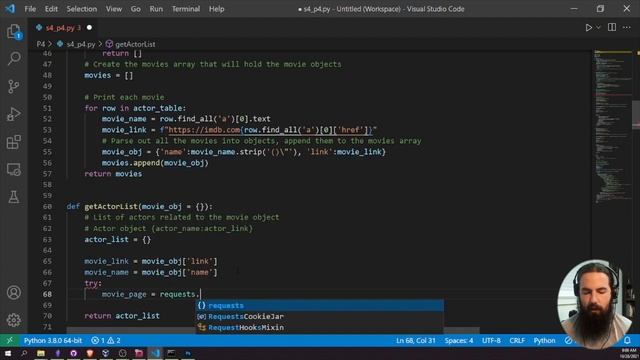
Task: Click the remote window indicator in status bar
Action: 9,340
